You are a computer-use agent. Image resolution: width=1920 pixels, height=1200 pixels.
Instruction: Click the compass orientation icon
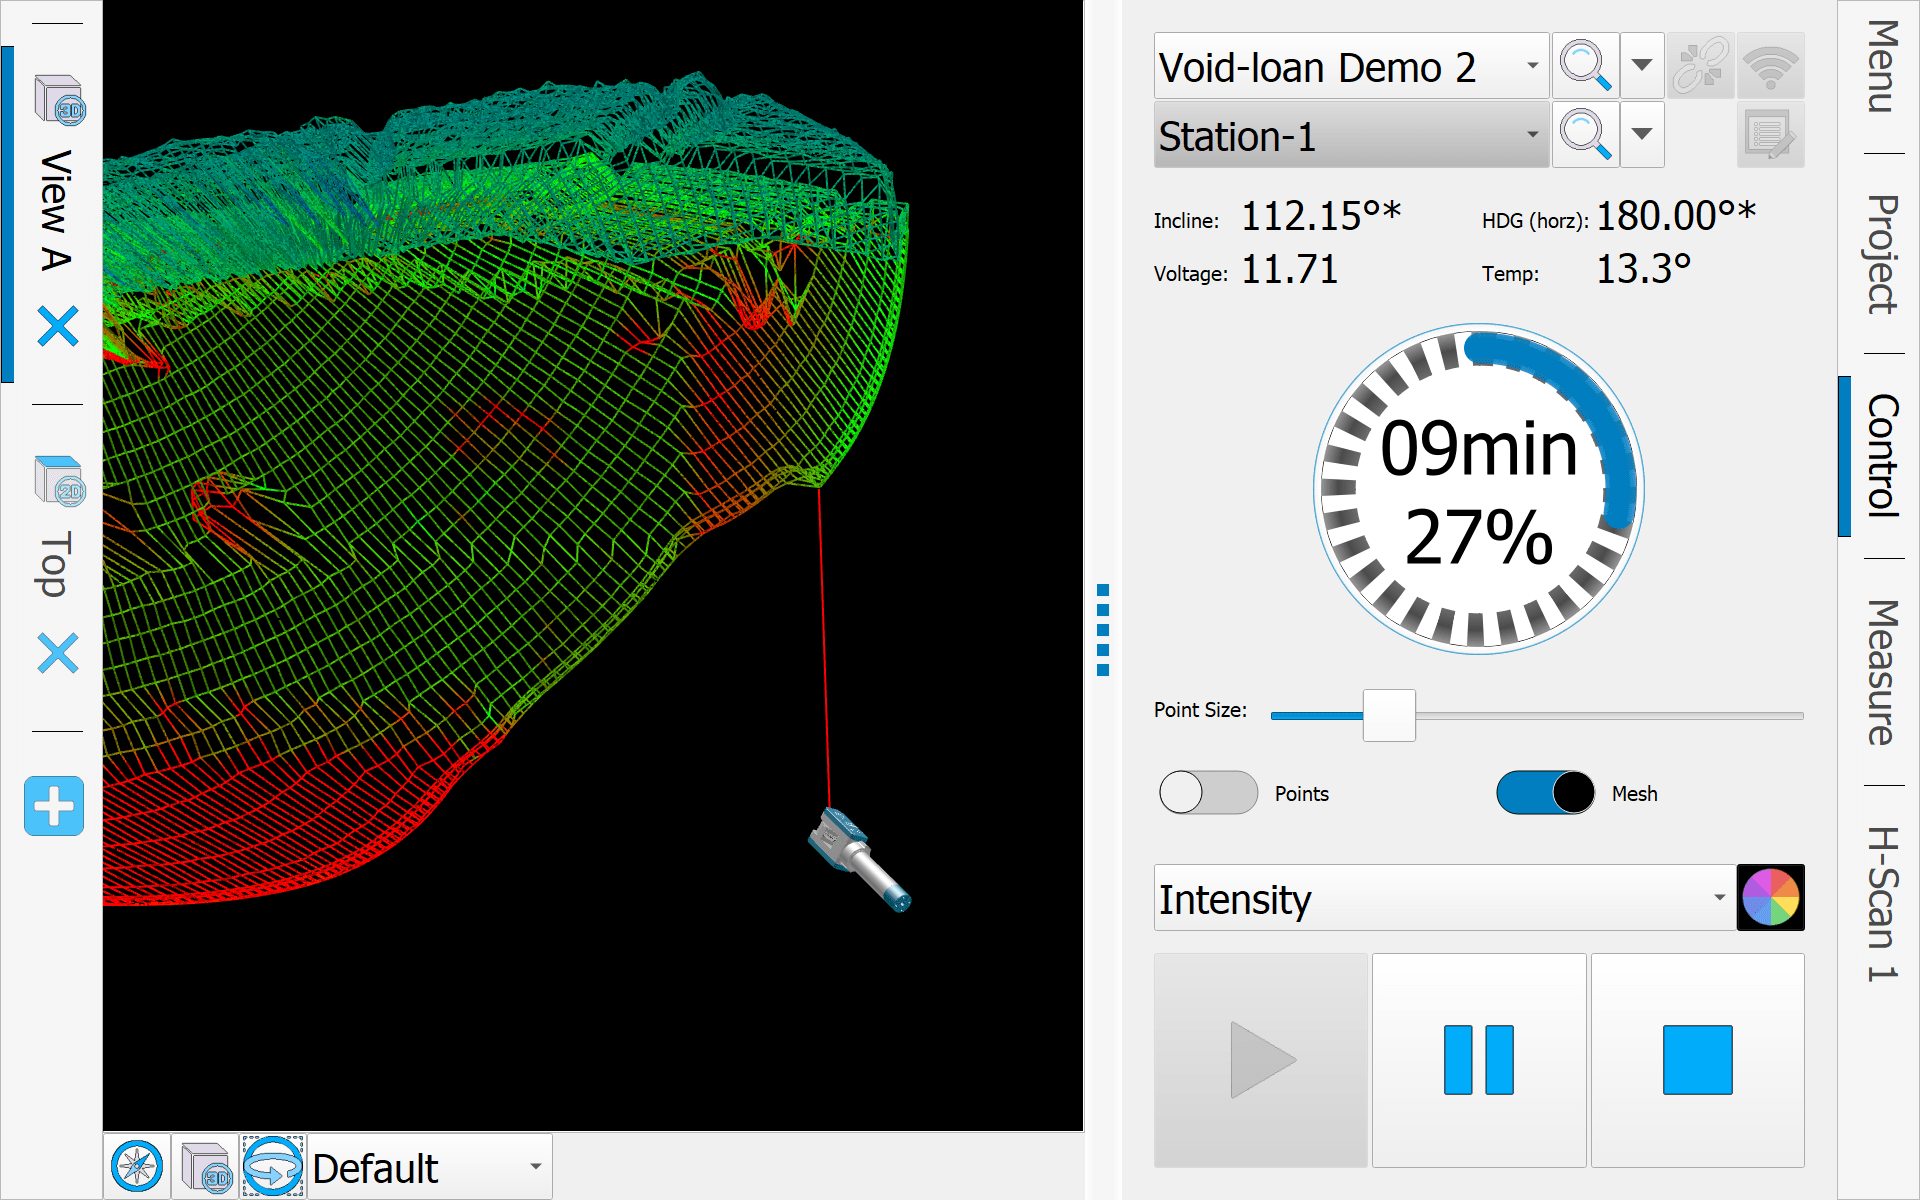137,1166
